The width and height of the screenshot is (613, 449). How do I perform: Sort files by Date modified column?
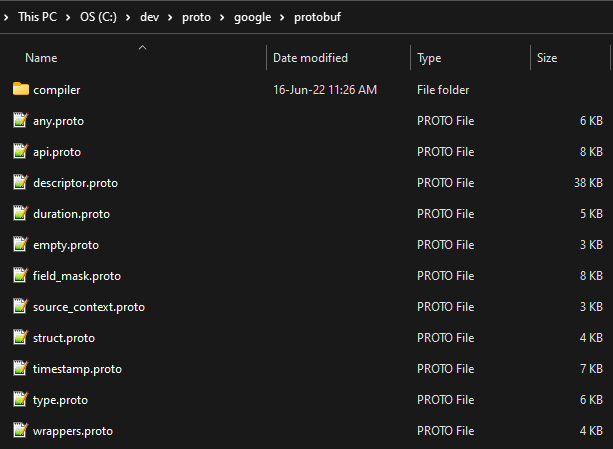pyautogui.click(x=310, y=58)
